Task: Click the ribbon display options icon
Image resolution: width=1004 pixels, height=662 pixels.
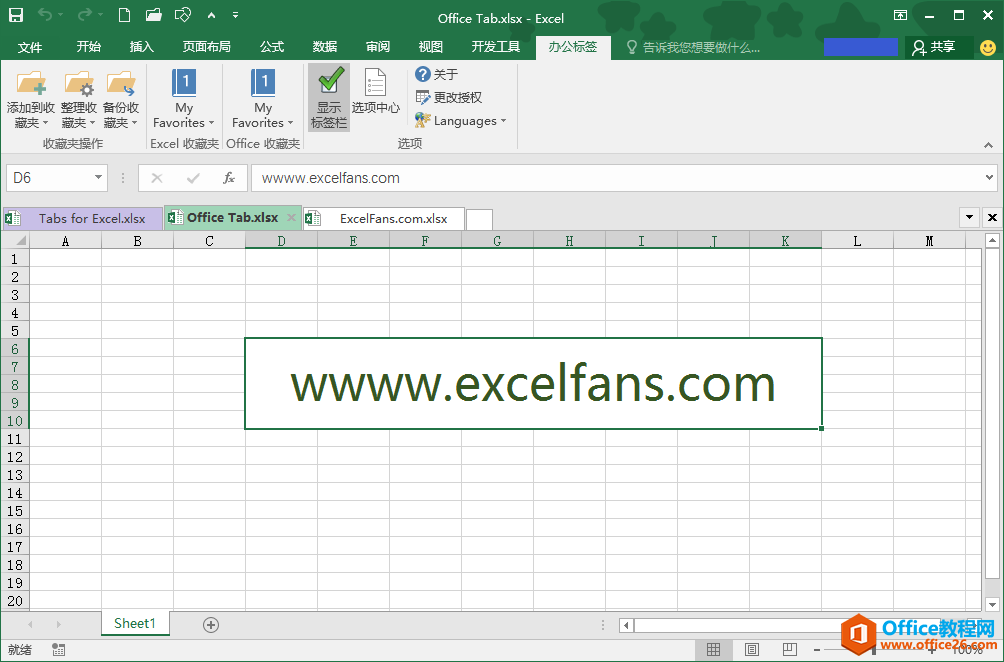Action: pos(900,15)
